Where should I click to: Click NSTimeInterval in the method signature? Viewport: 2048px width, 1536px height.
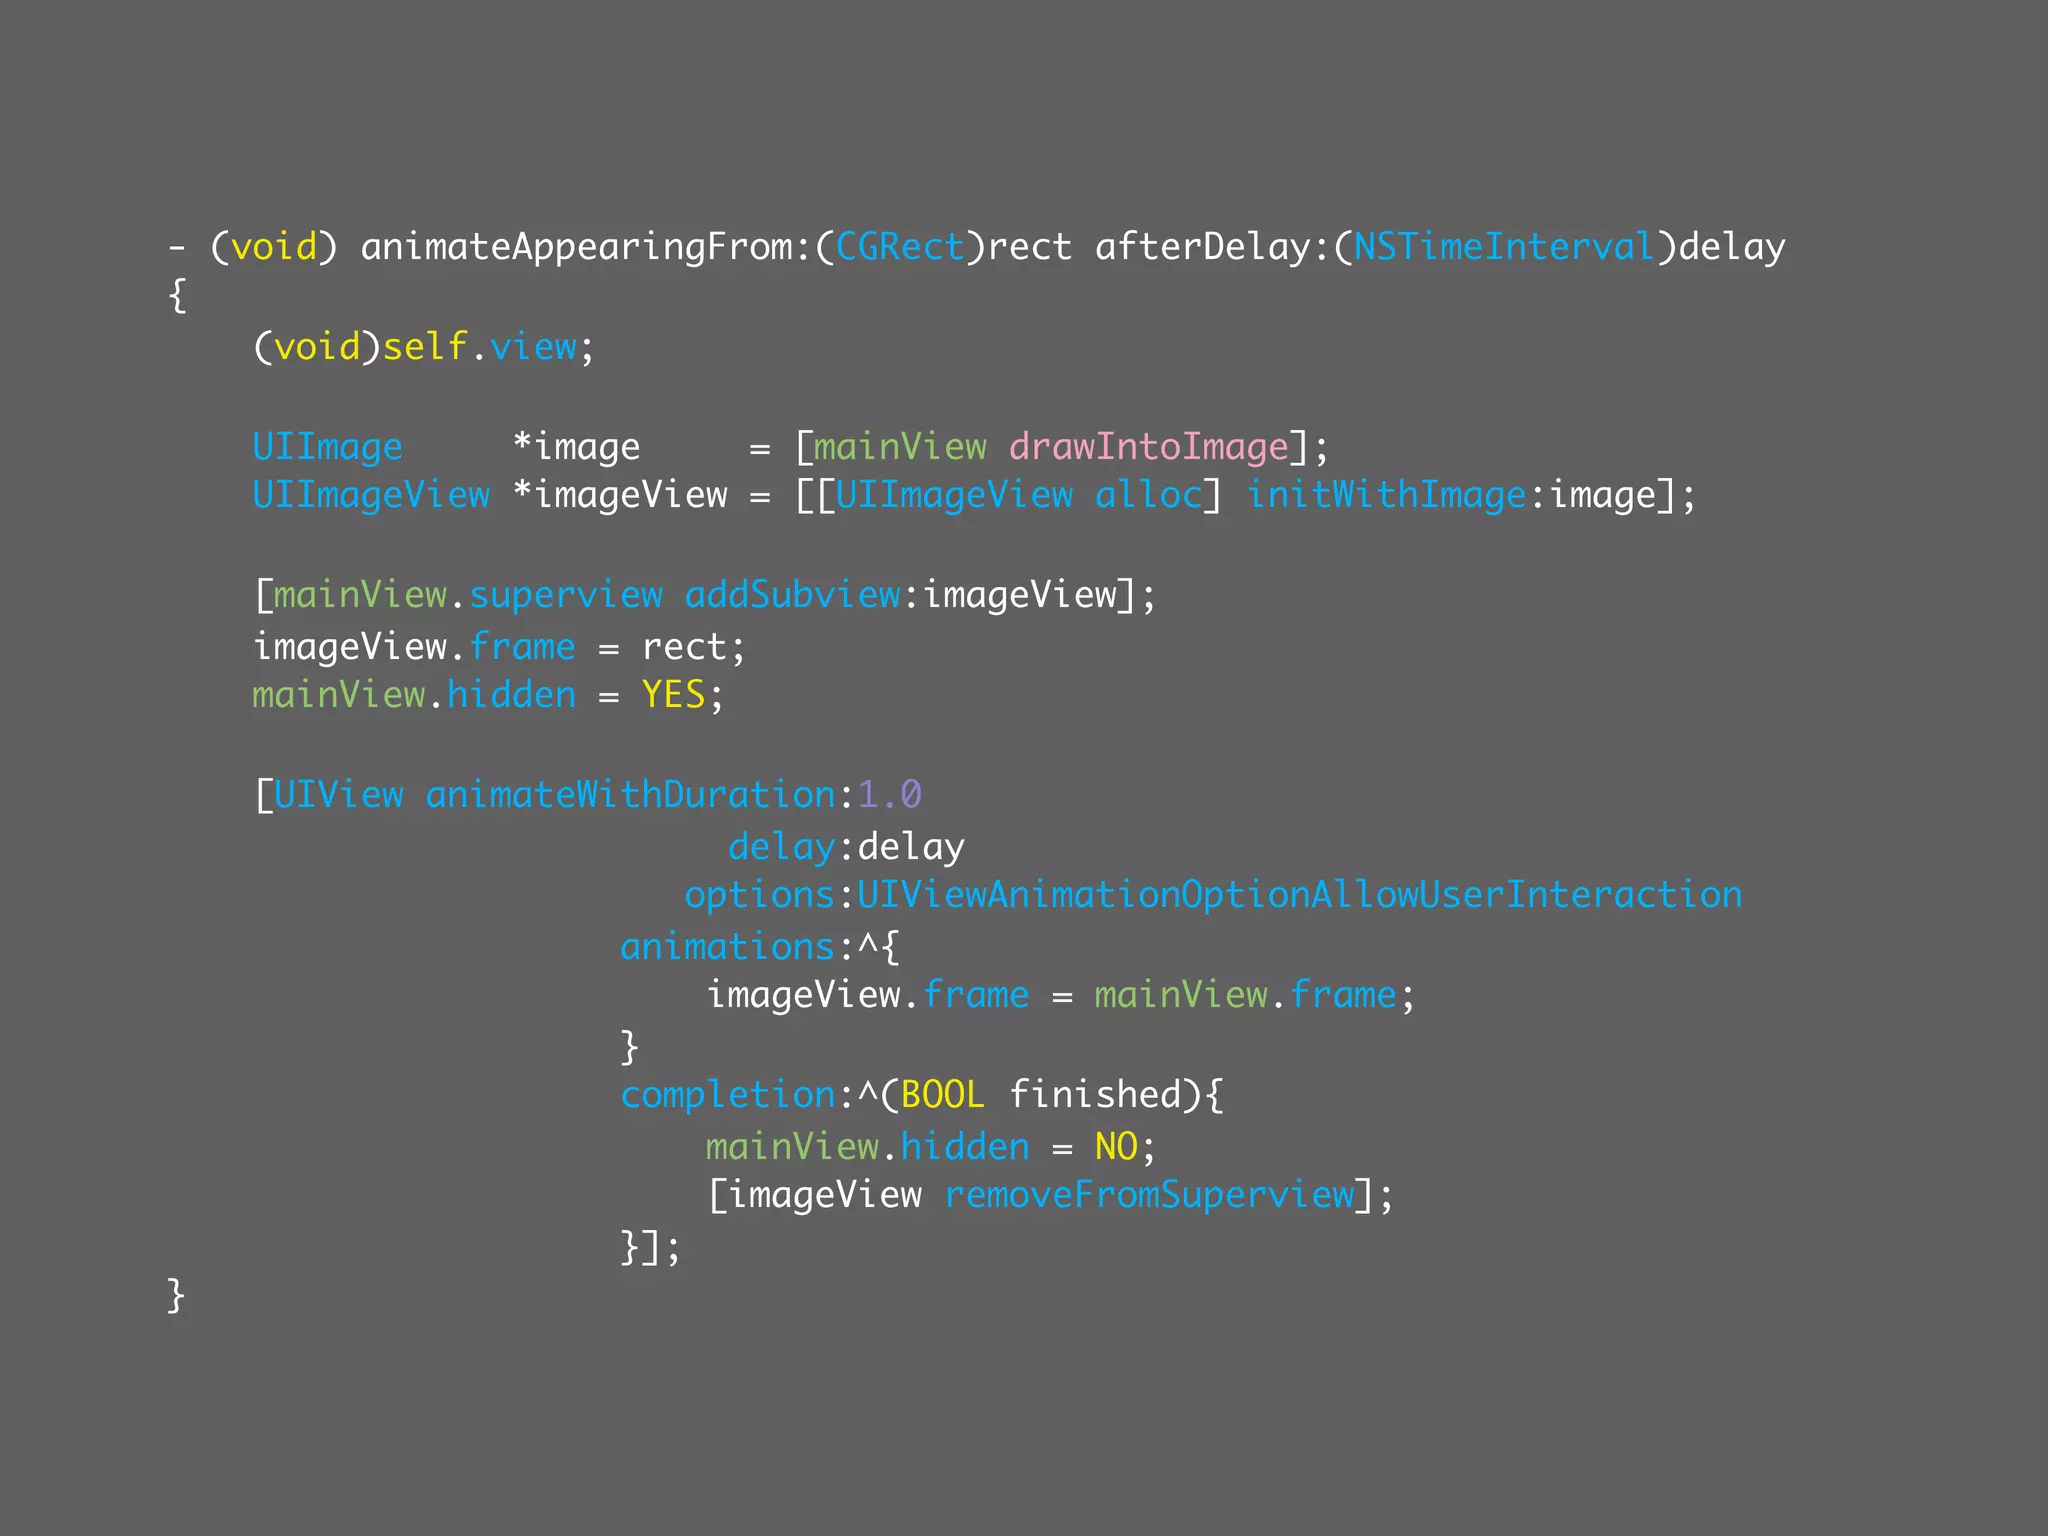1504,246
